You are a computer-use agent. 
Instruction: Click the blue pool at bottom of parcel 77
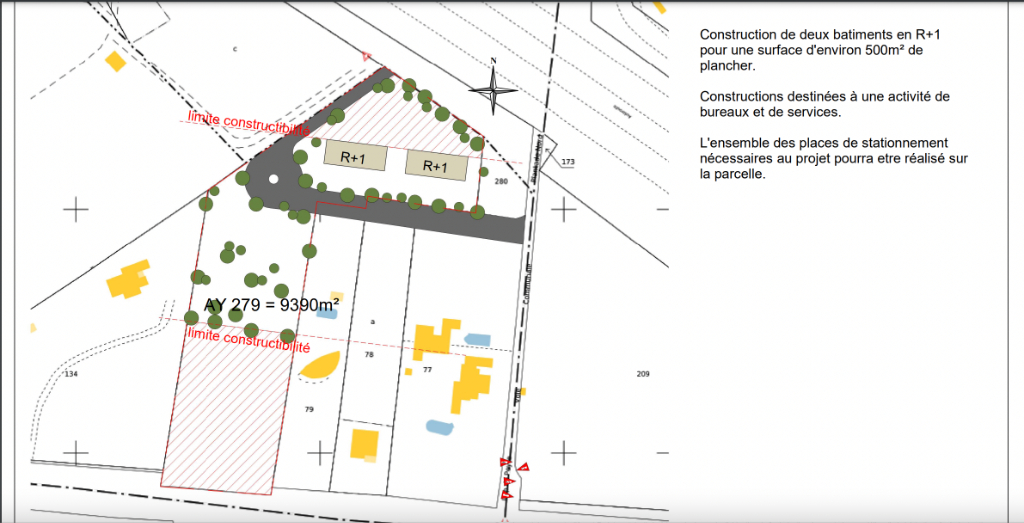tap(440, 427)
